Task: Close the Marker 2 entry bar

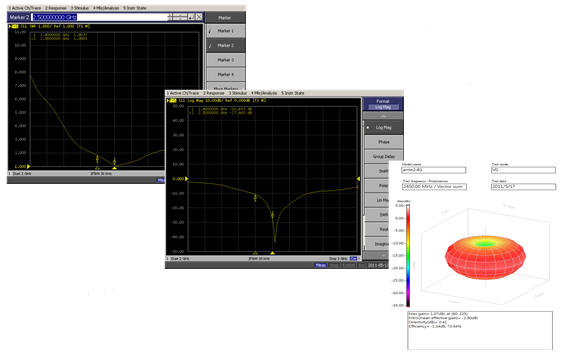Action: (199, 17)
